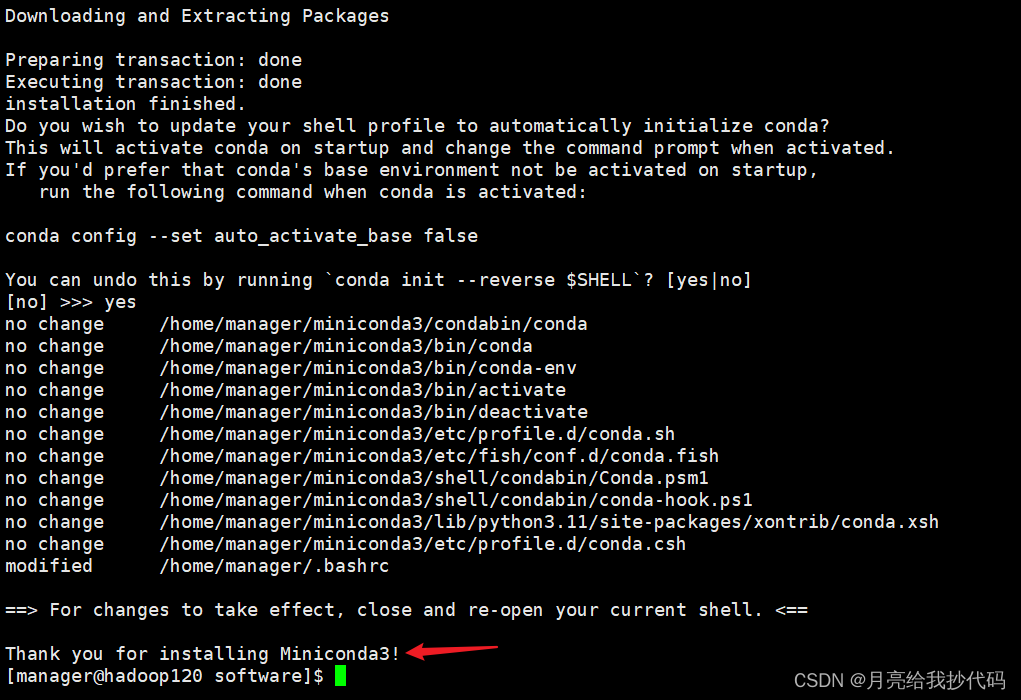The width and height of the screenshot is (1021, 700).
Task: Click the green terminal cursor block
Action: point(341,676)
